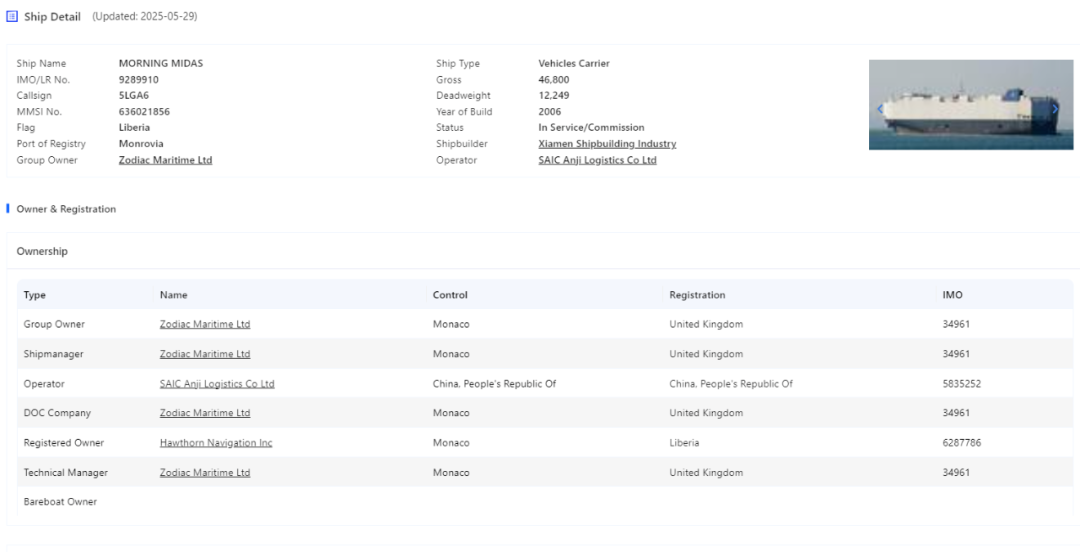The image size is (1080, 552).
Task: Open SAIC Anji Logistics Co Ltd link in summary Operator field
Action: coord(597,160)
